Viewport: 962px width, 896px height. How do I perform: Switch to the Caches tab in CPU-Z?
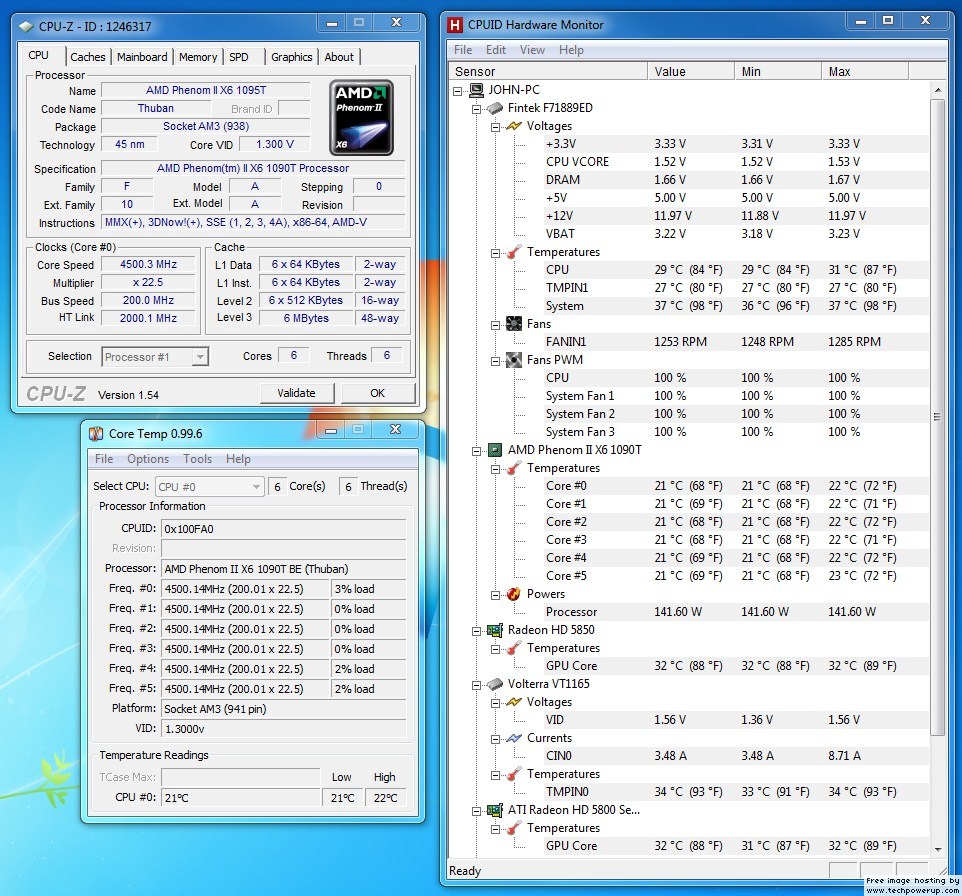(88, 57)
